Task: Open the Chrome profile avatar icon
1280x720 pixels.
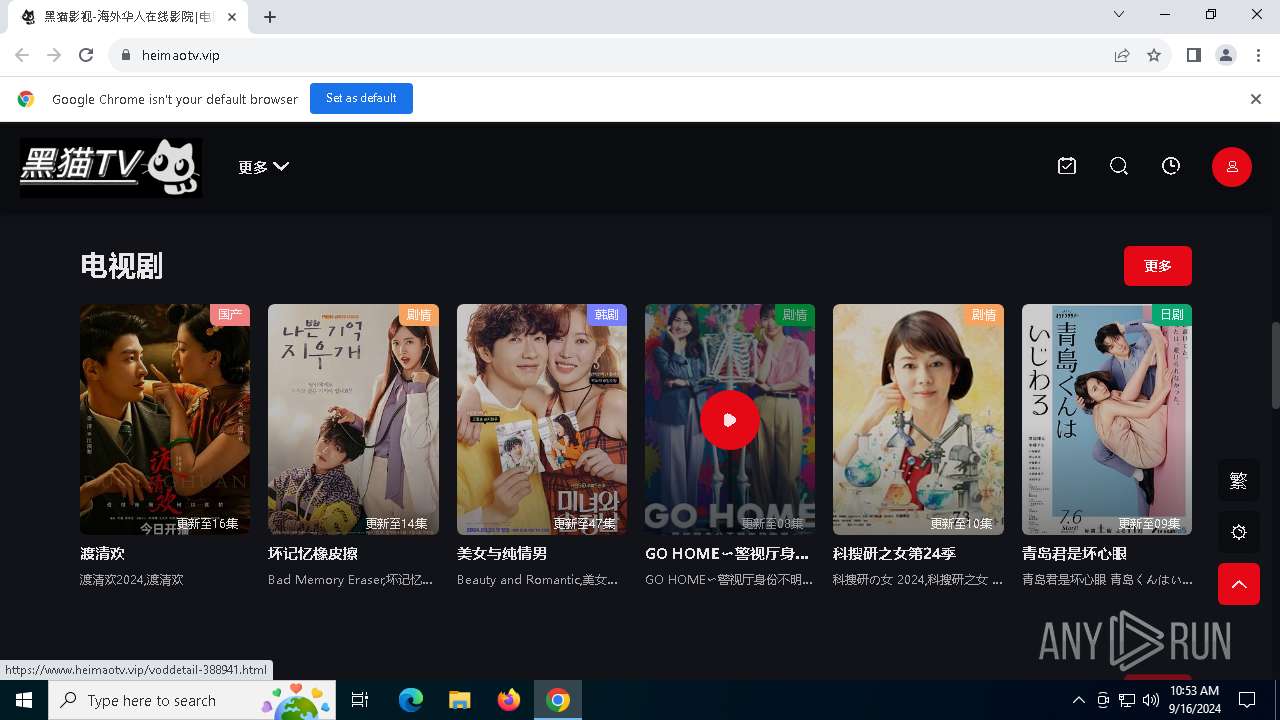Action: point(1226,55)
